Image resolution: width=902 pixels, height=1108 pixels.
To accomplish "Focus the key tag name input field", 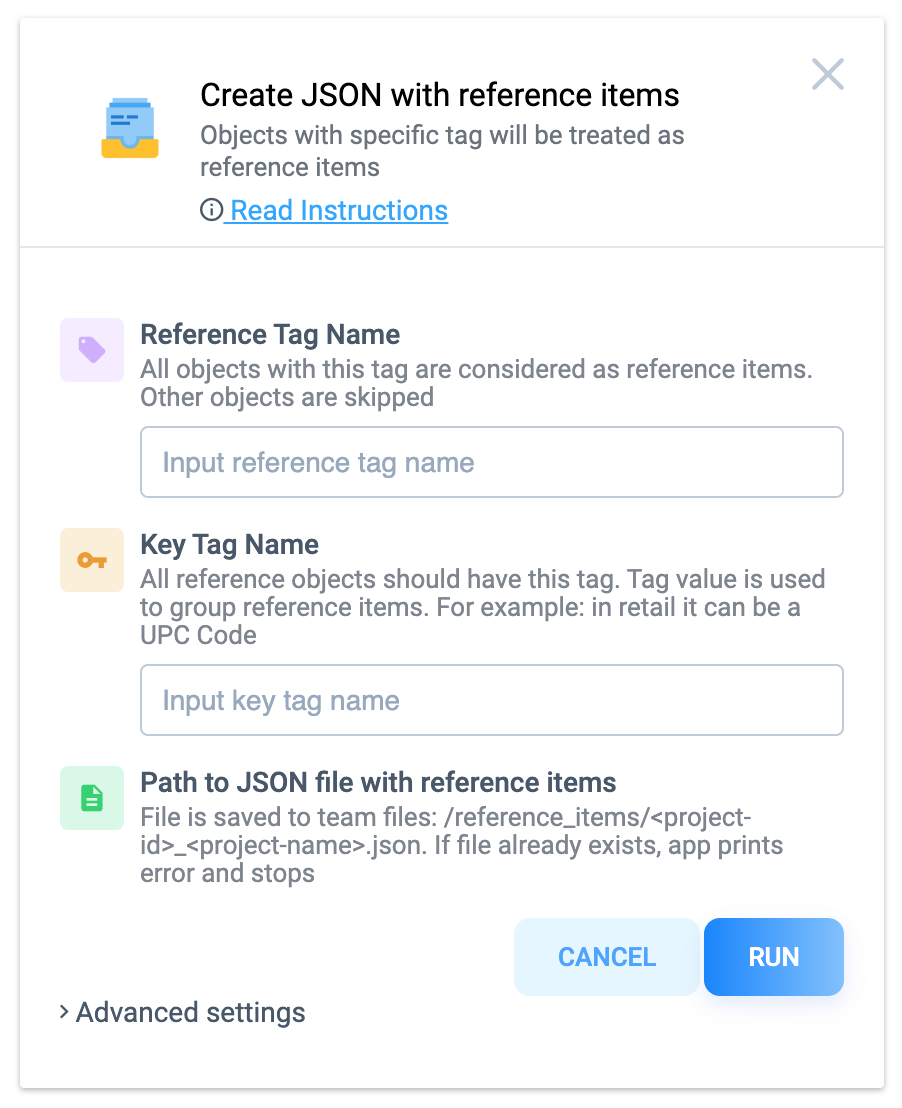I will pyautogui.click(x=492, y=700).
